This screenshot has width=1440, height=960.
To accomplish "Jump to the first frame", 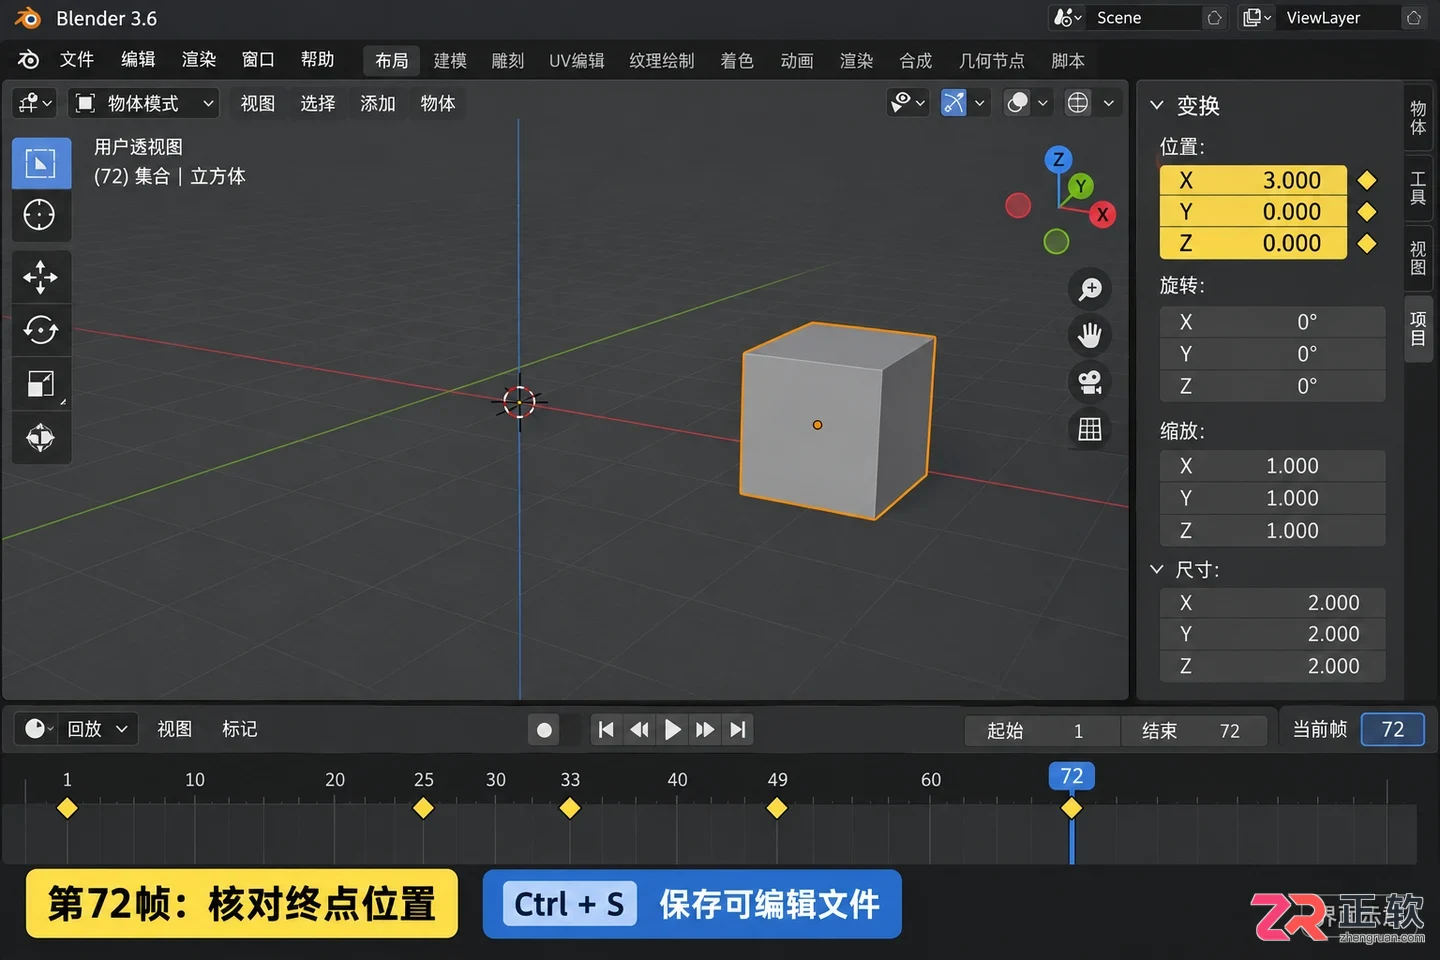I will [606, 730].
